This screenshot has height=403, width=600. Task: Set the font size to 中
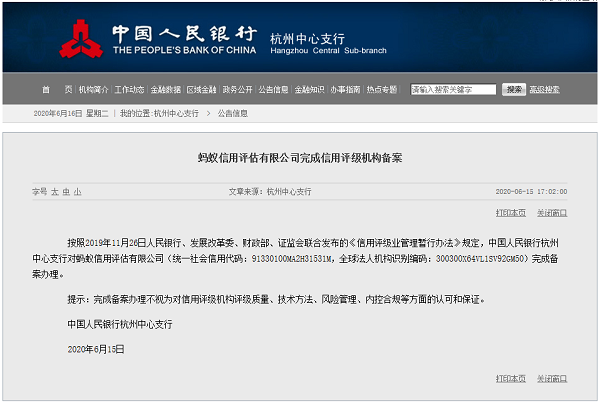[x=66, y=192]
